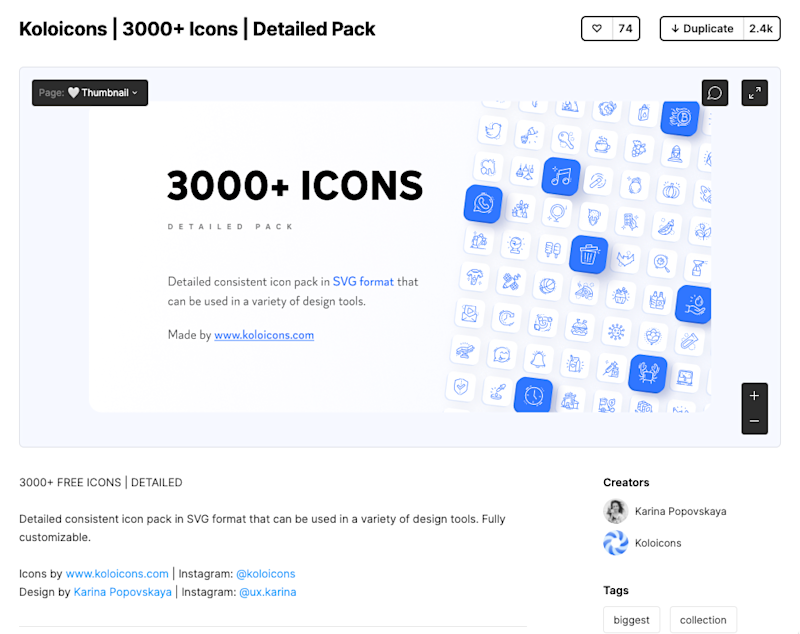This screenshot has height=634, width=800.
Task: Click the shield heart icon in preview
Action: point(461,387)
